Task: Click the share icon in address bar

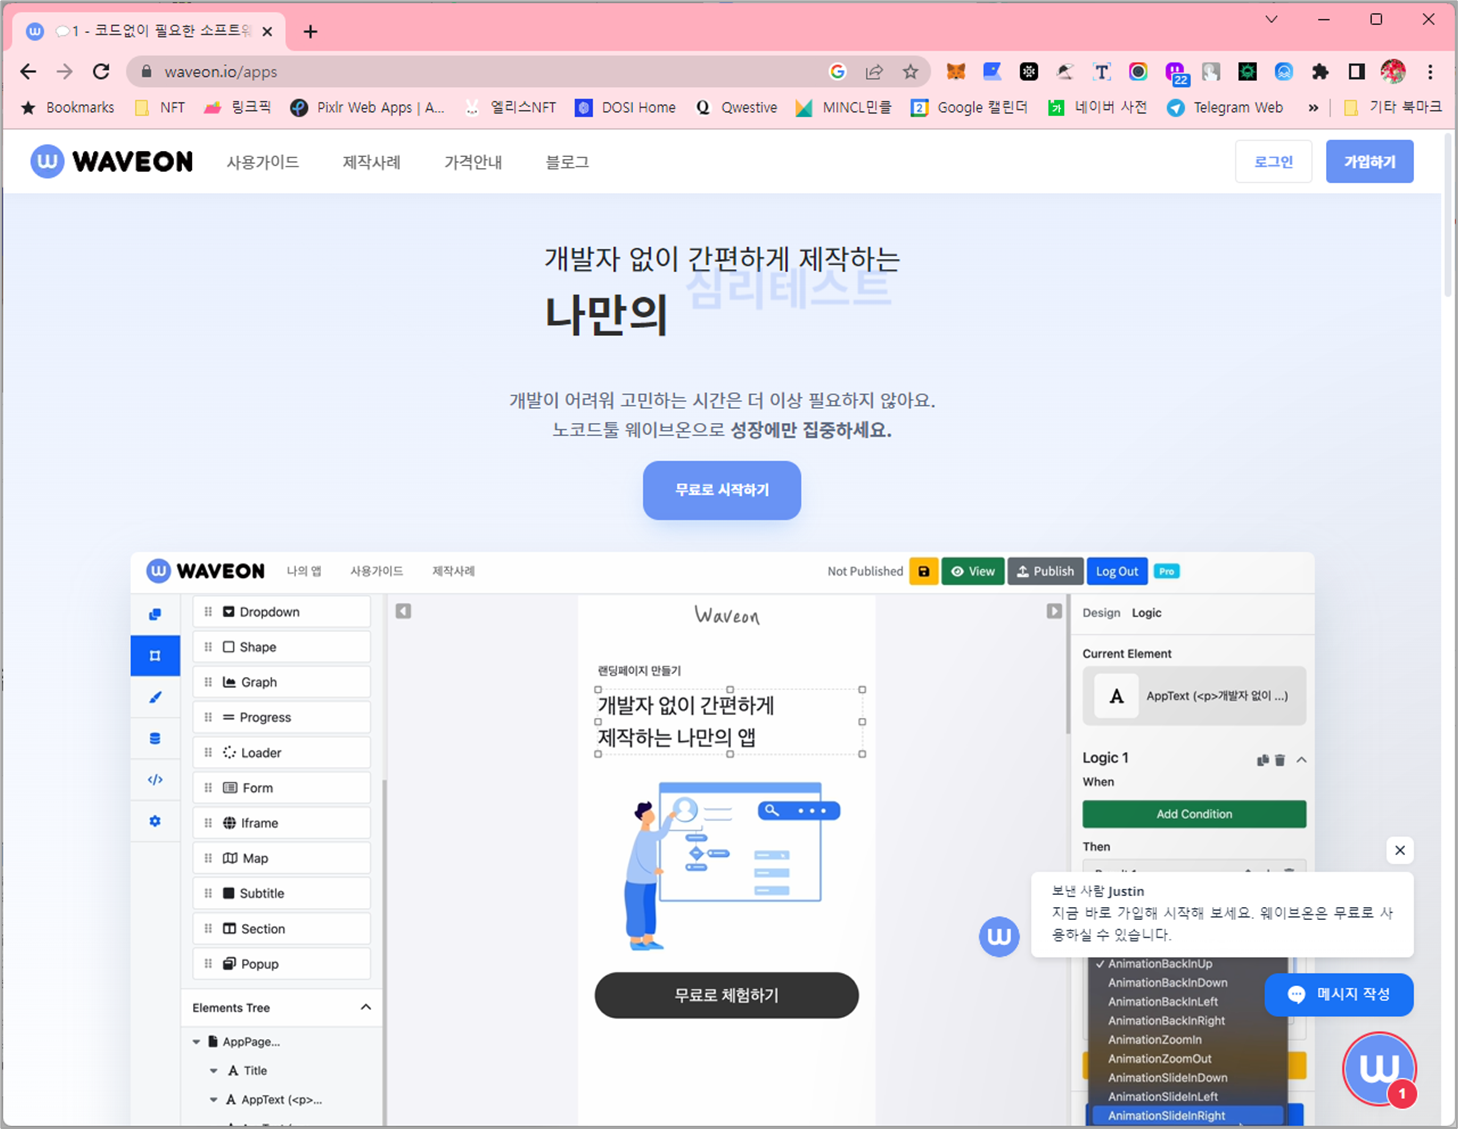Action: (874, 71)
